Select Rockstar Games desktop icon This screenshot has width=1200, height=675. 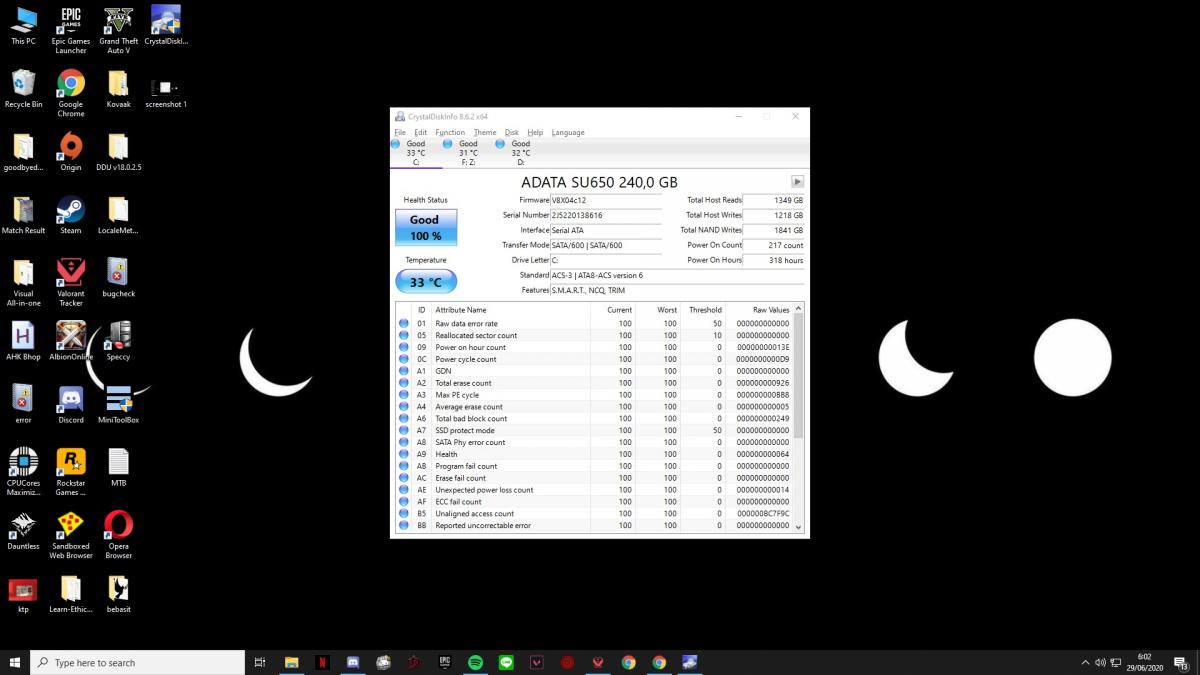coord(71,472)
